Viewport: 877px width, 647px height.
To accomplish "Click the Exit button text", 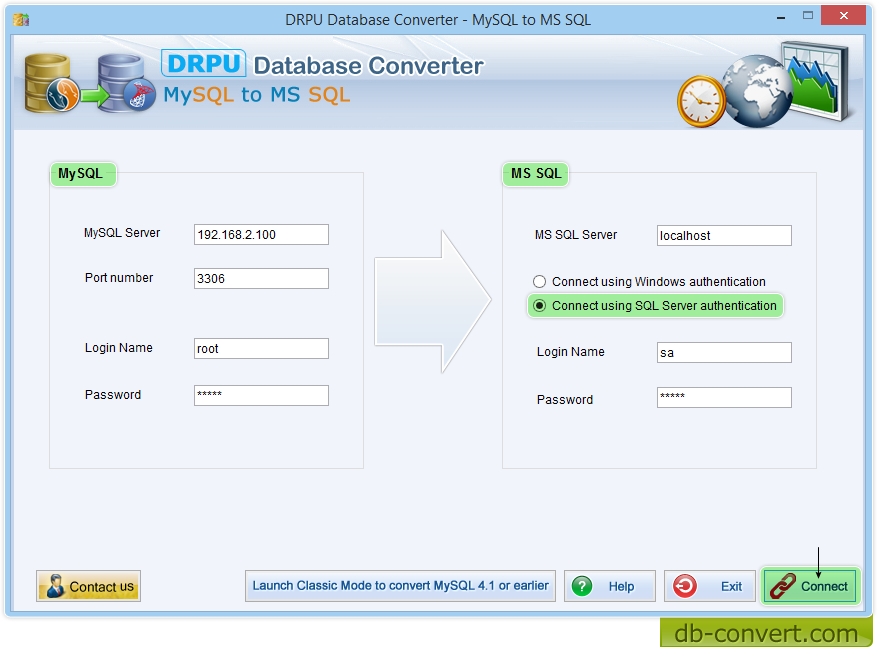I will click(731, 587).
